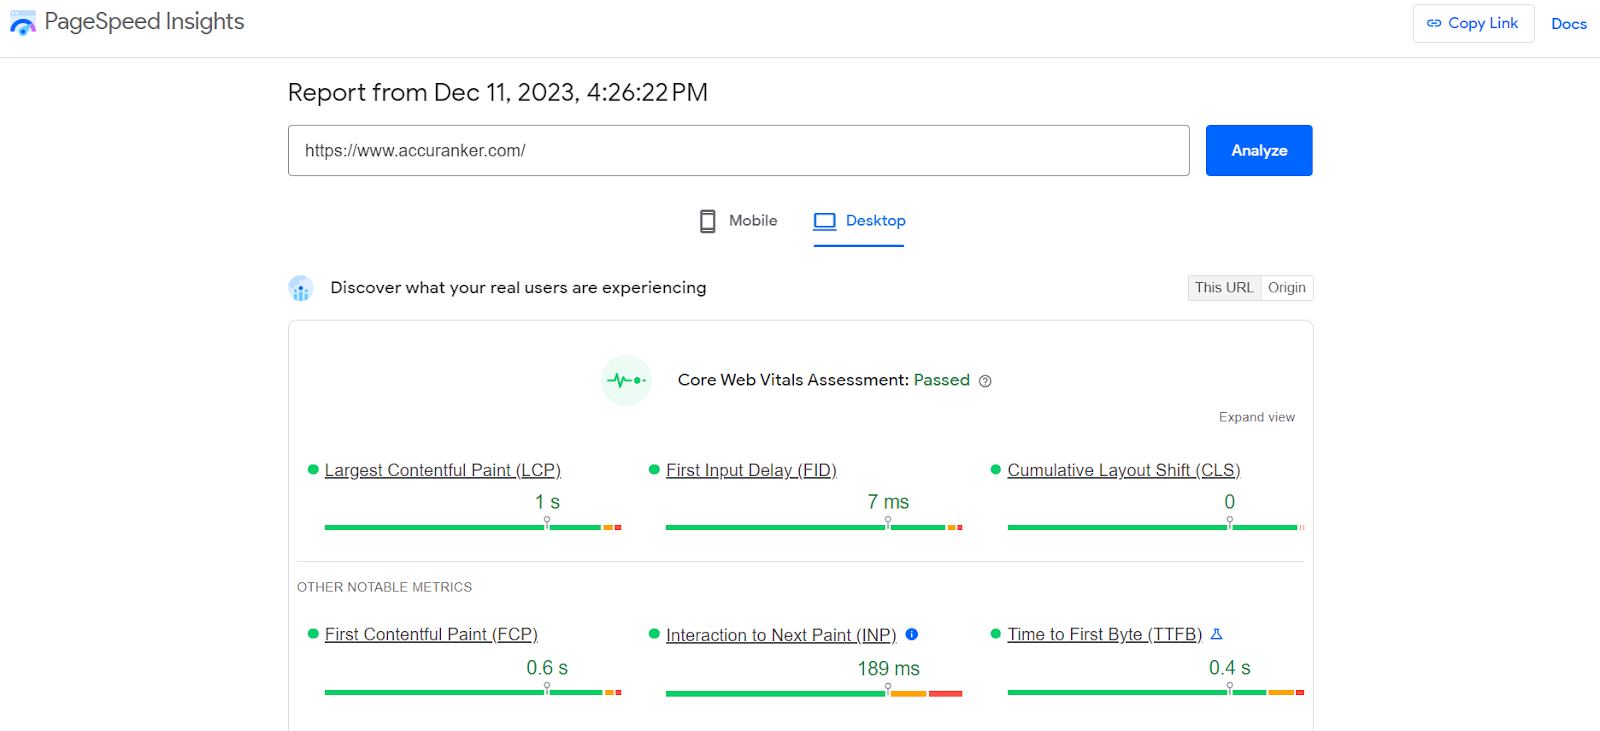1600x731 pixels.
Task: Click the CLS value '0'
Action: click(x=1230, y=502)
